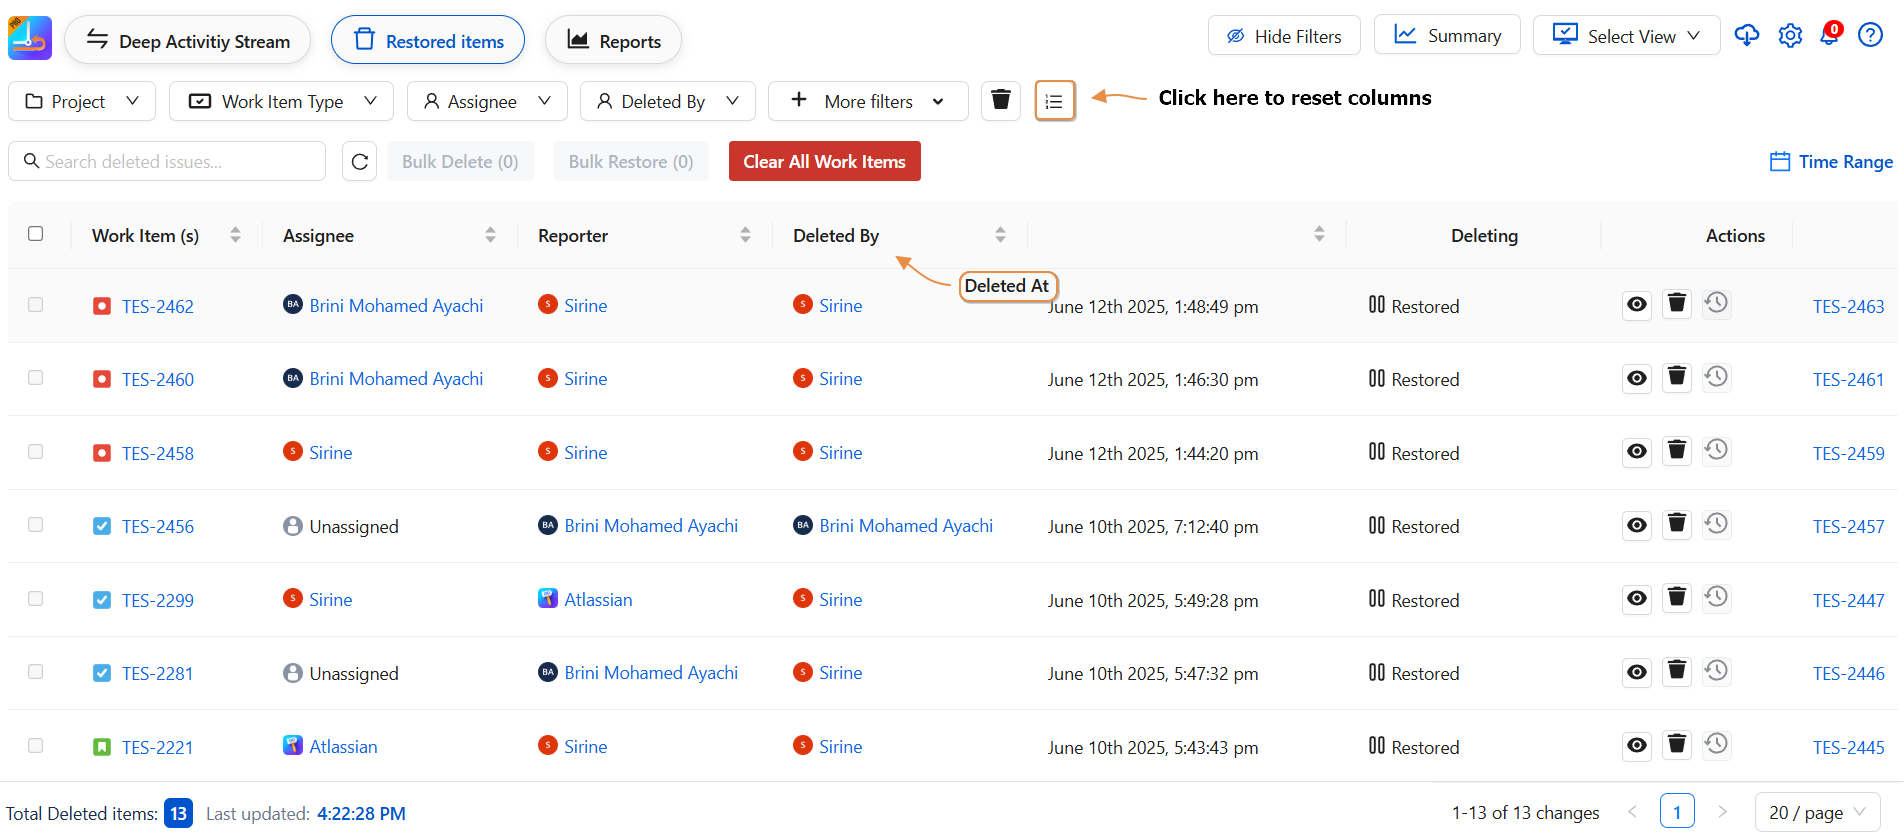Screen dimensions: 1904x838
Task: View TES-2462 details with eye icon
Action: point(1637,305)
